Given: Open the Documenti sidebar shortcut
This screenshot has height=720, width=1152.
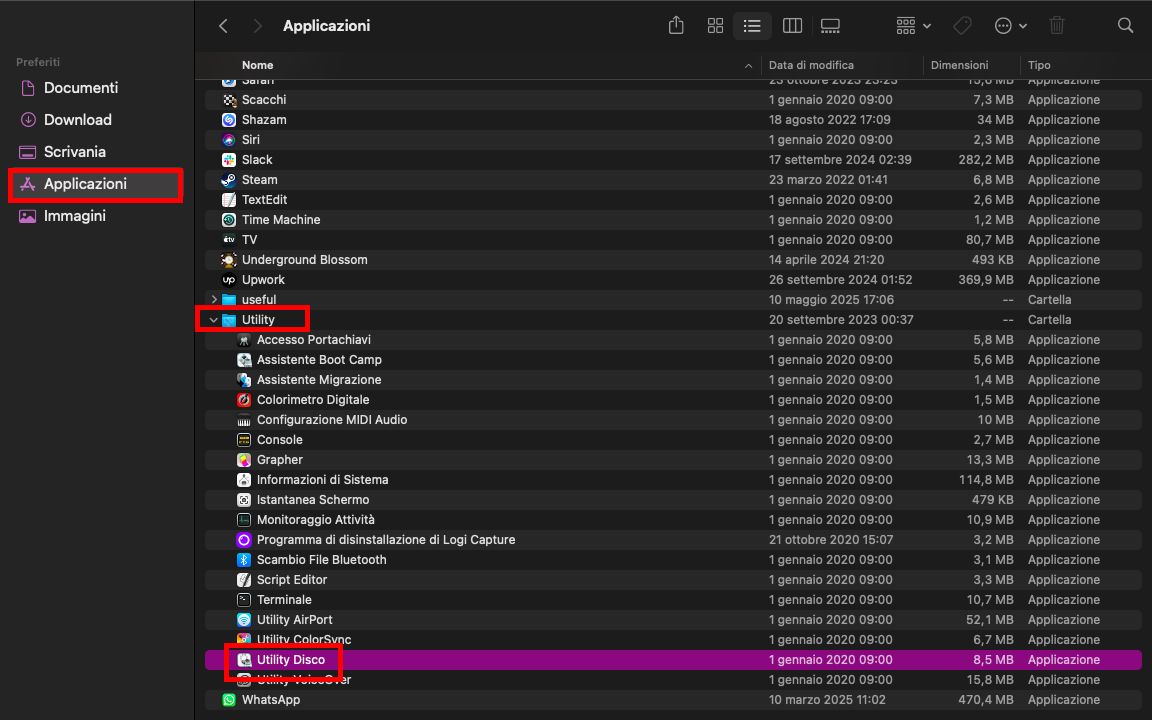Looking at the screenshot, I should coord(82,88).
